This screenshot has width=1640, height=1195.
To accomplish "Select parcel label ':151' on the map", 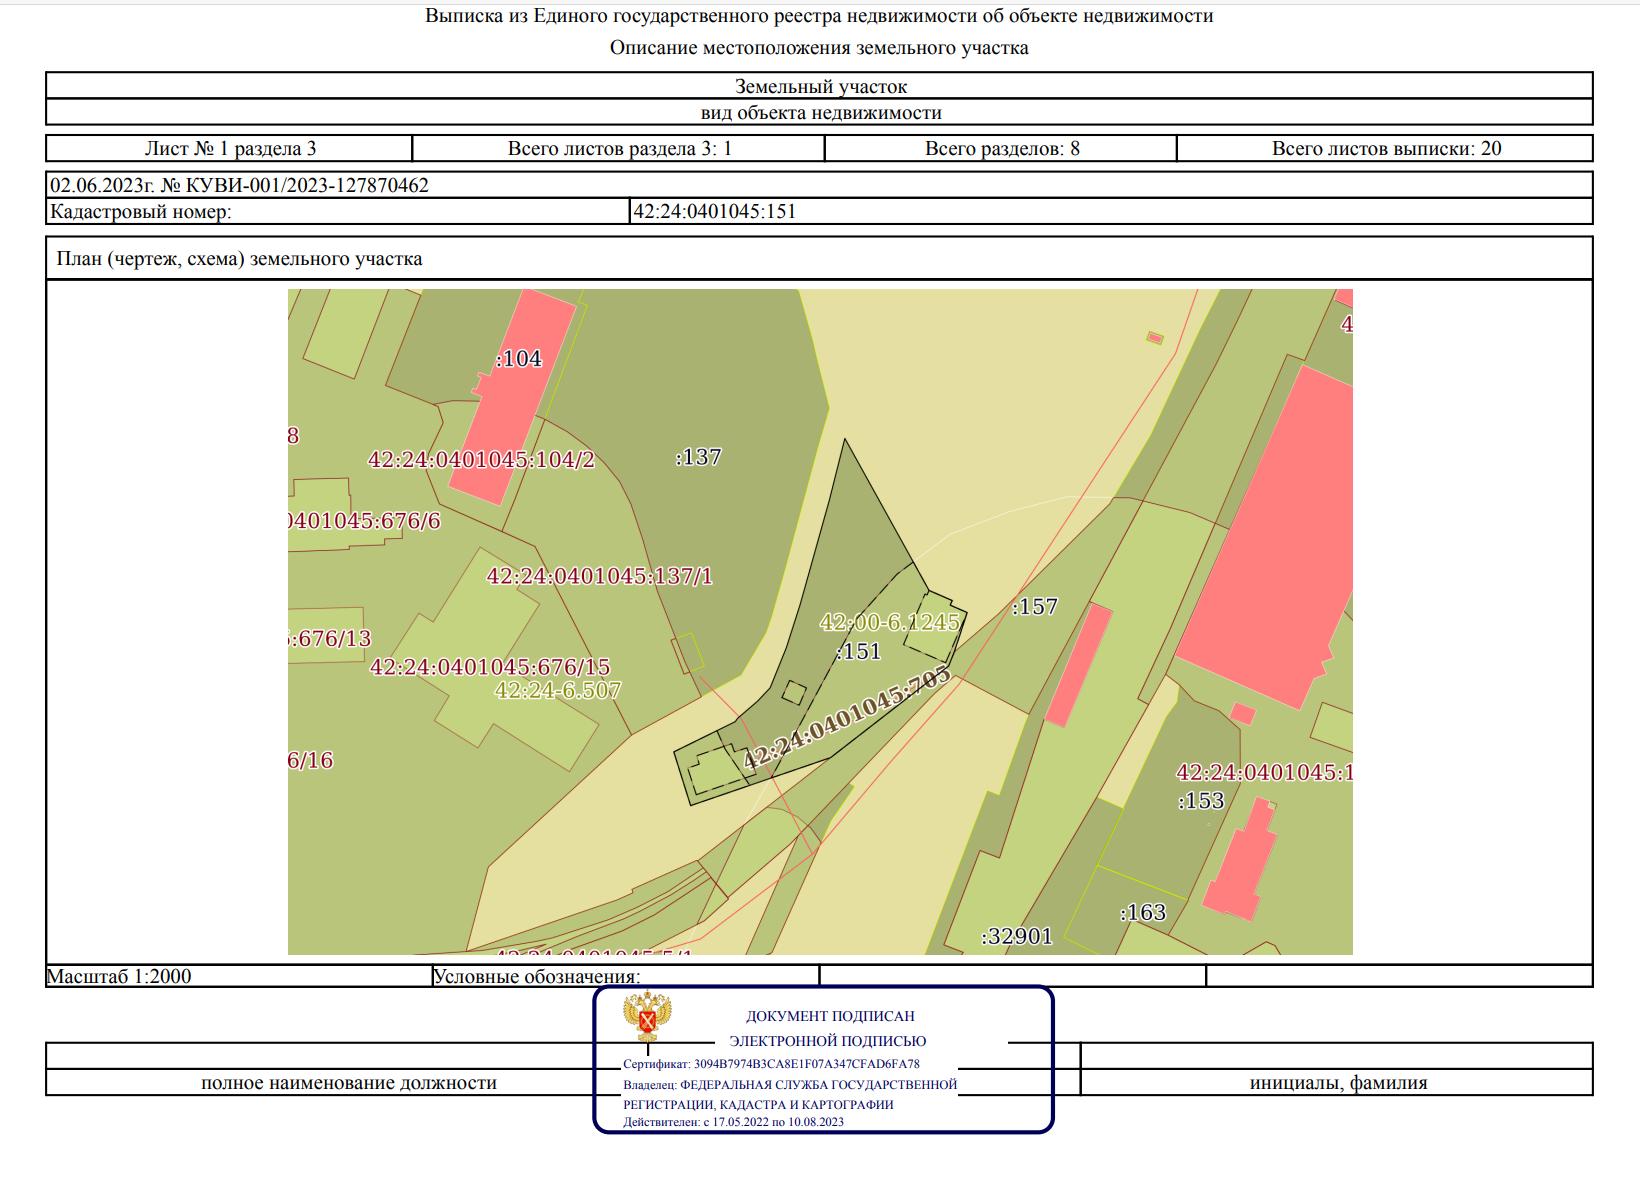I will 859,652.
